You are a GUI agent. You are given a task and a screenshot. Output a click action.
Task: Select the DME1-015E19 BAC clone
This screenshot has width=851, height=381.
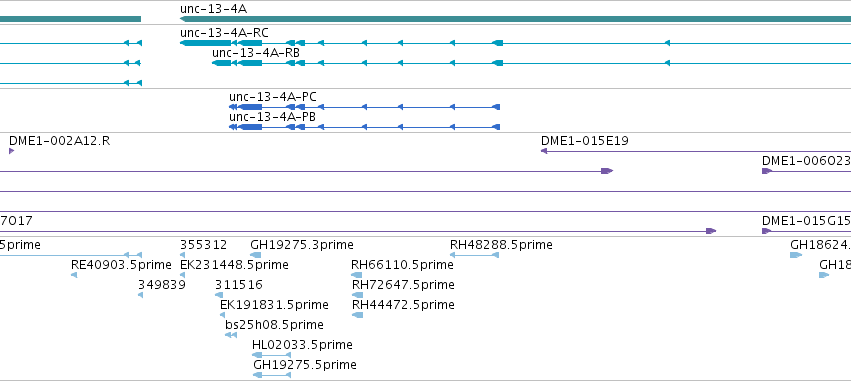point(696,151)
